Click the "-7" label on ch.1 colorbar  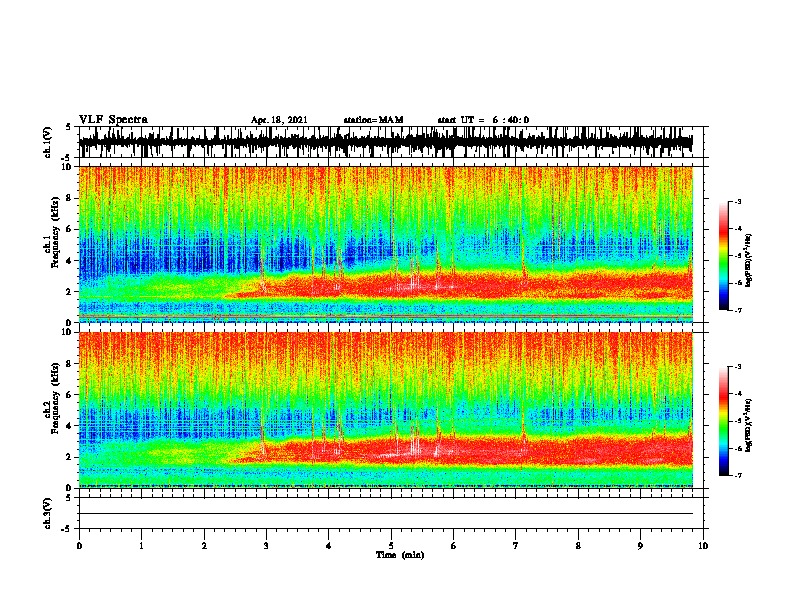tap(738, 310)
